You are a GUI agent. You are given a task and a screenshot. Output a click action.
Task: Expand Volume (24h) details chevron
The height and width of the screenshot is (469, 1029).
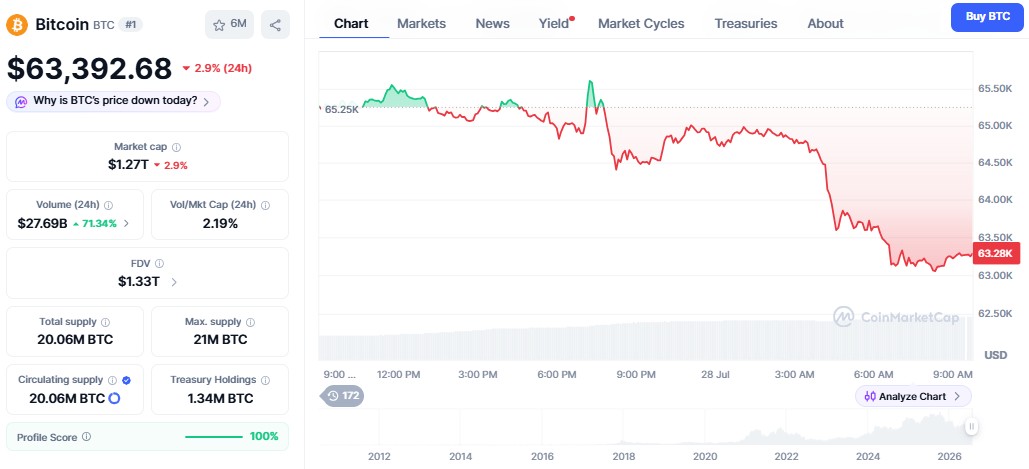tap(126, 224)
